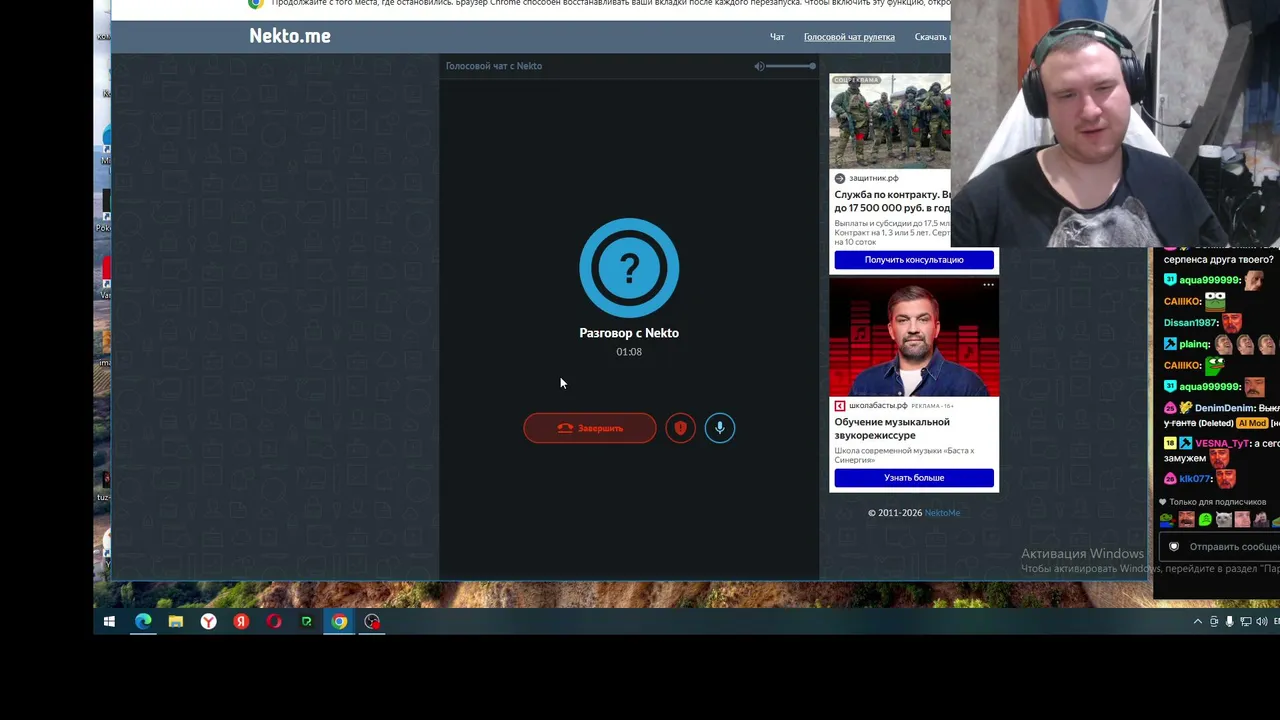
Task: Open the Windows Start menu
Action: (109, 622)
